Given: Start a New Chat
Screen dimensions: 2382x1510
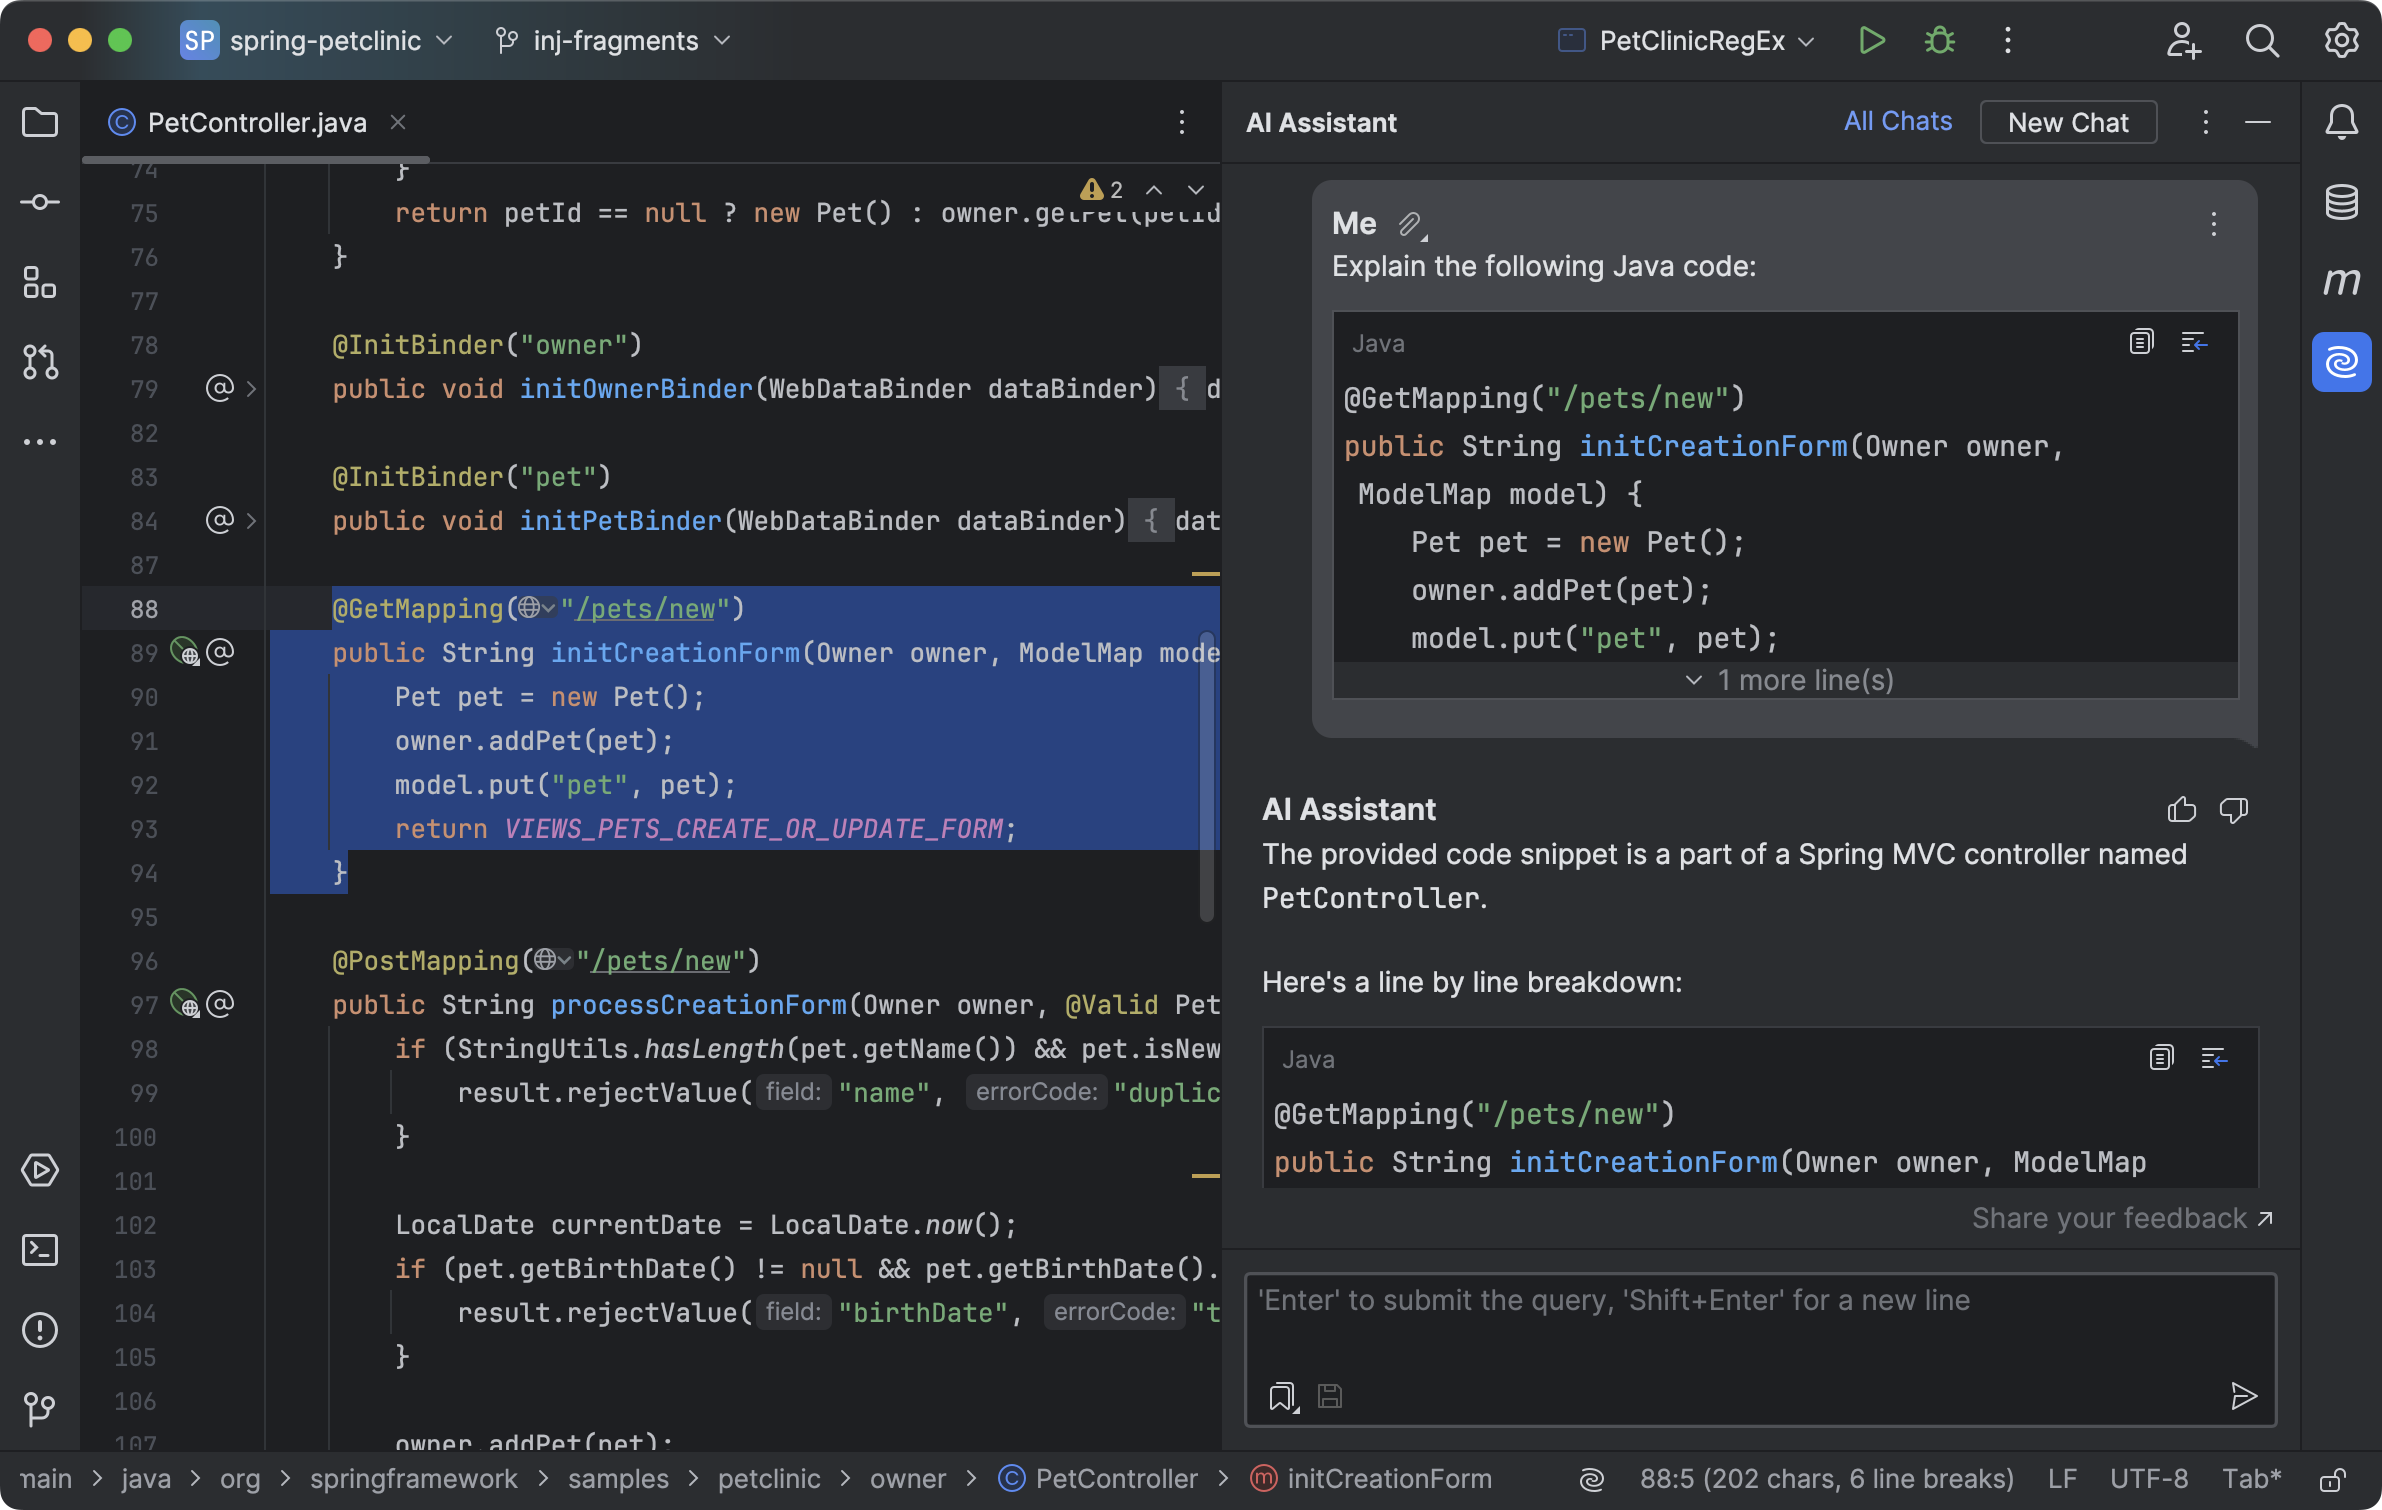Looking at the screenshot, I should [2067, 122].
